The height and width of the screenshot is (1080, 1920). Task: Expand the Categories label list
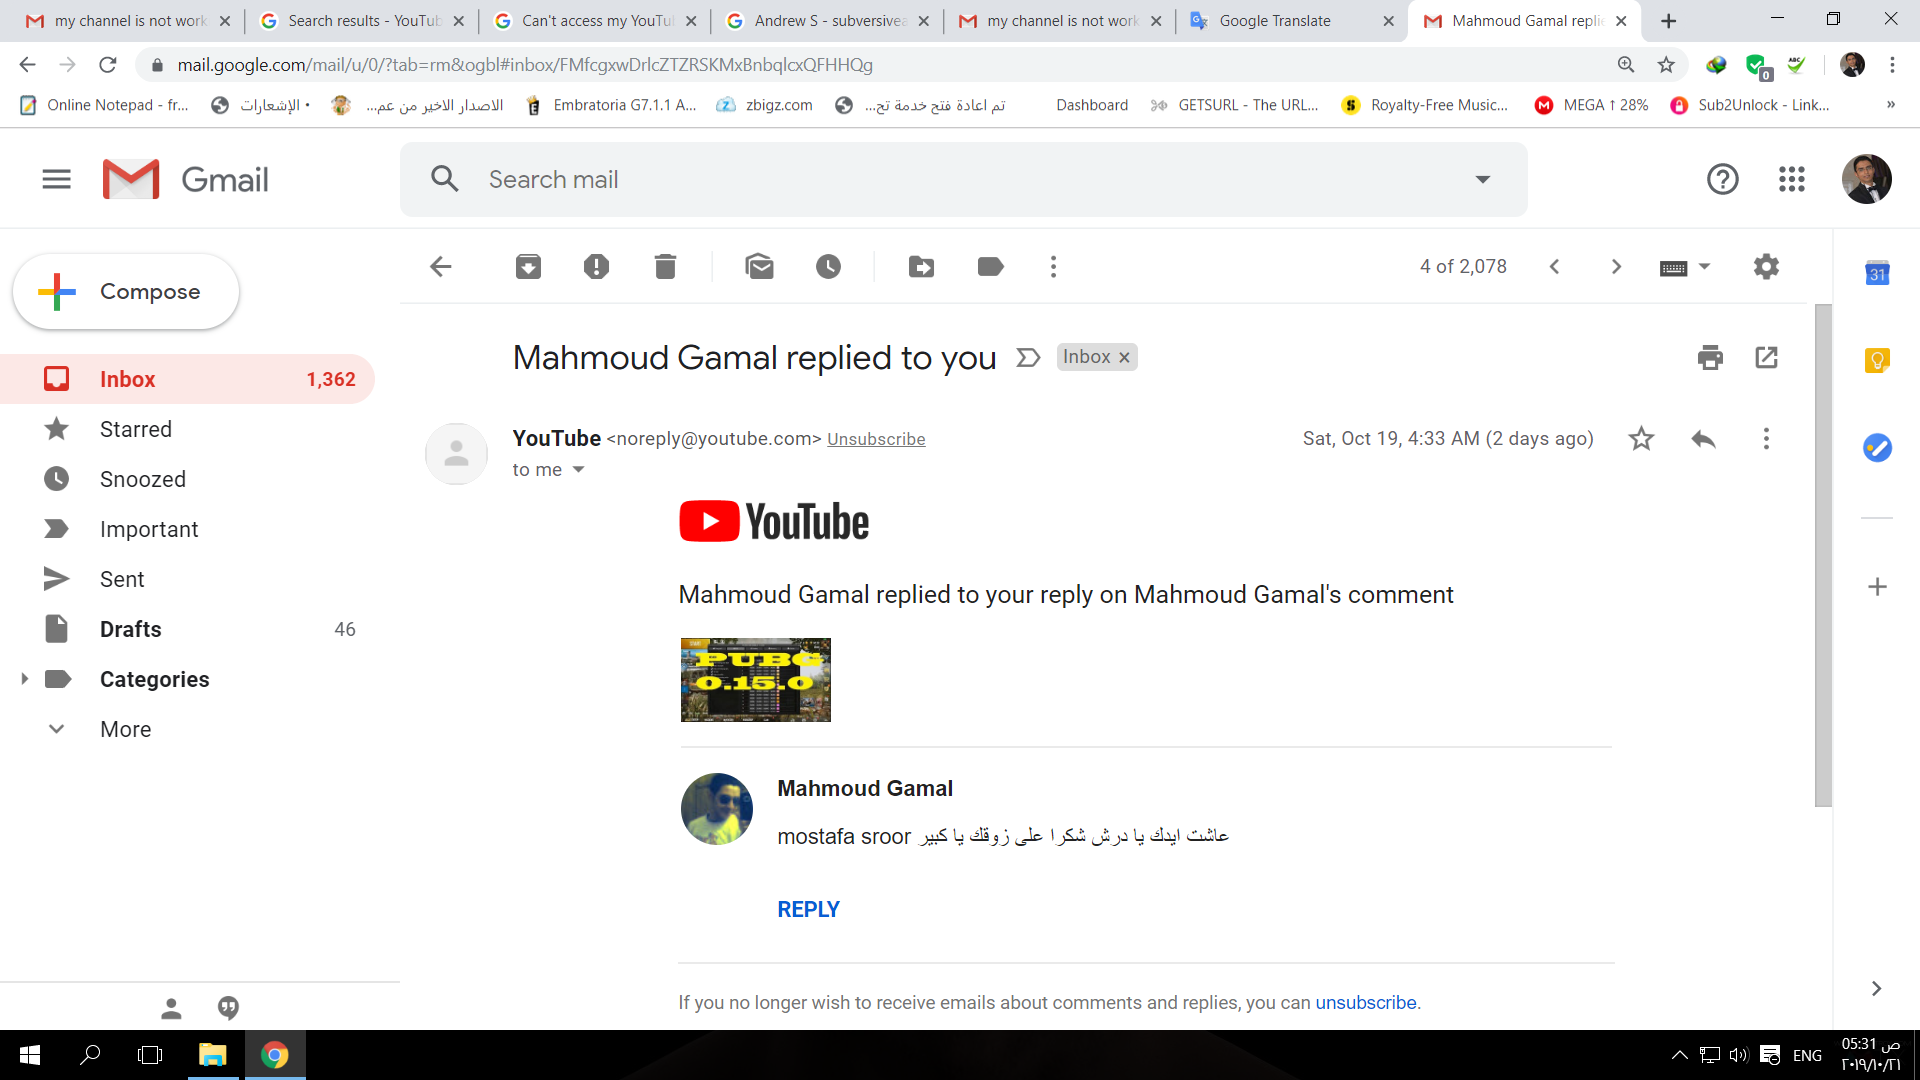pyautogui.click(x=24, y=679)
